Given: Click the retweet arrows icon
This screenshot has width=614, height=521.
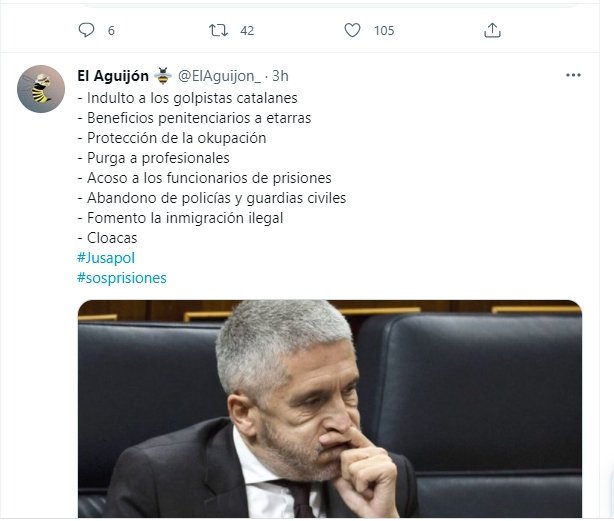Looking at the screenshot, I should 218,30.
